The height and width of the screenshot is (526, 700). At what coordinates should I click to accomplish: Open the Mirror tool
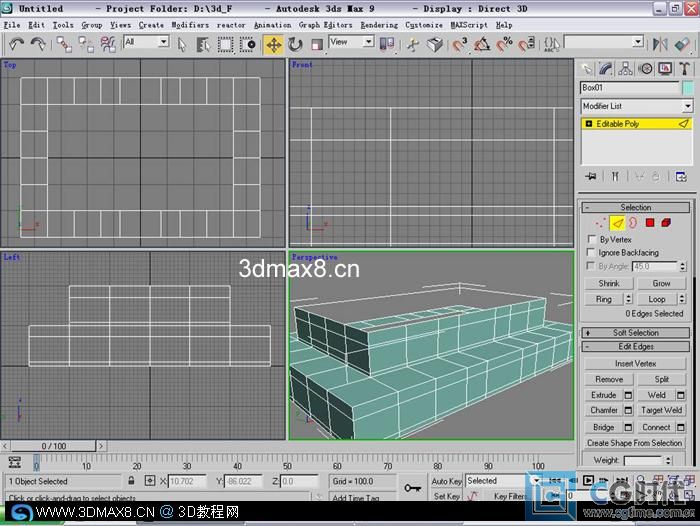tap(660, 44)
